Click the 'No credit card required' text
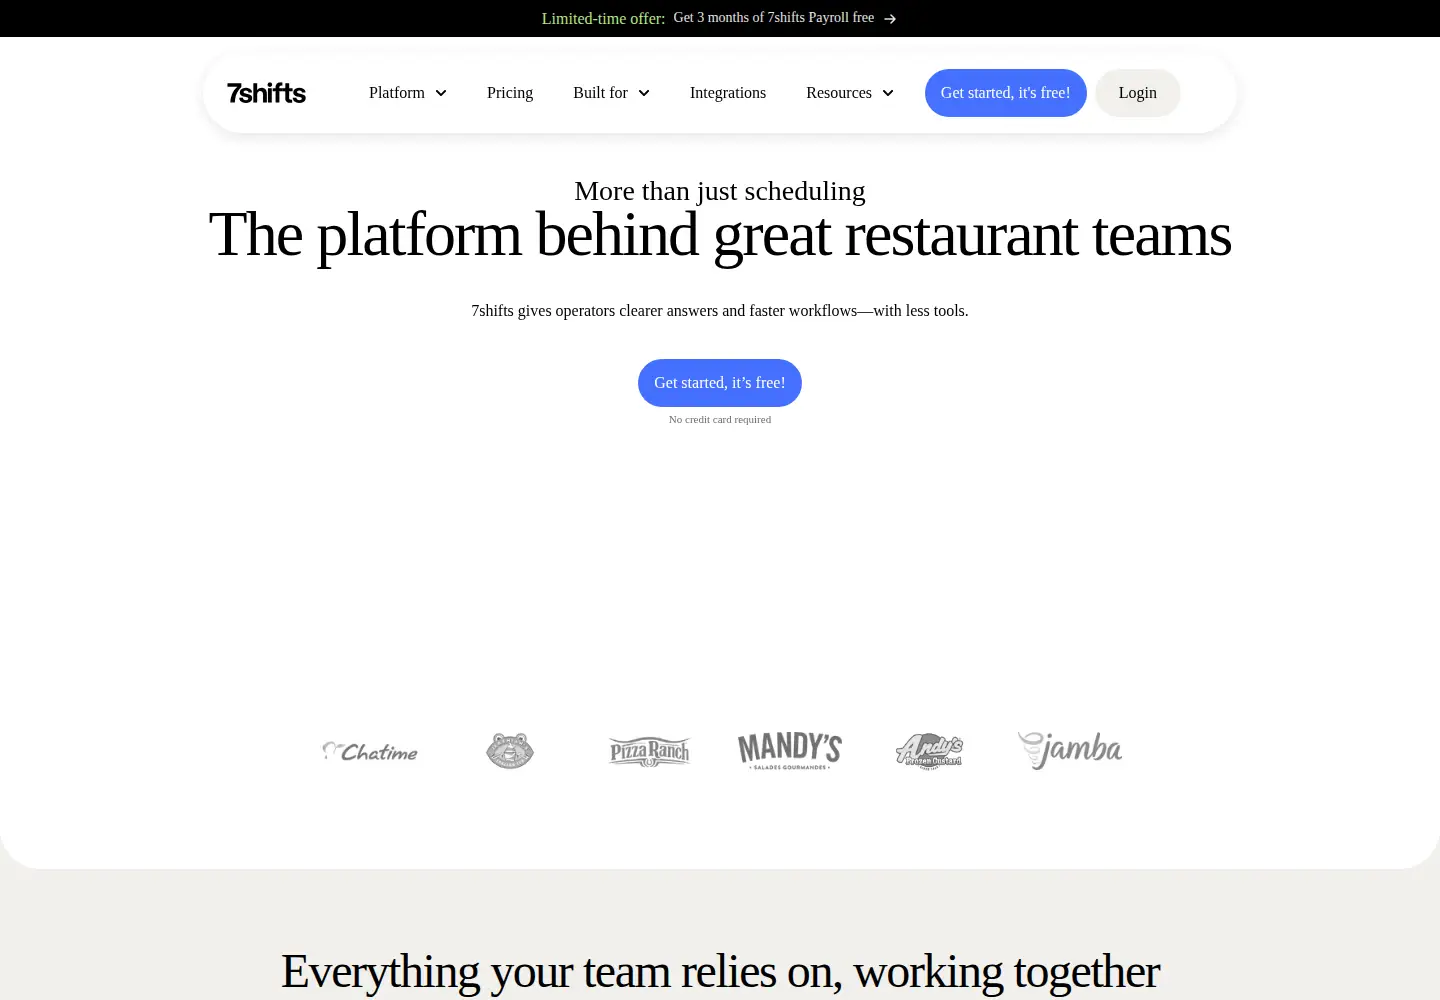1440x1000 pixels. pos(720,420)
